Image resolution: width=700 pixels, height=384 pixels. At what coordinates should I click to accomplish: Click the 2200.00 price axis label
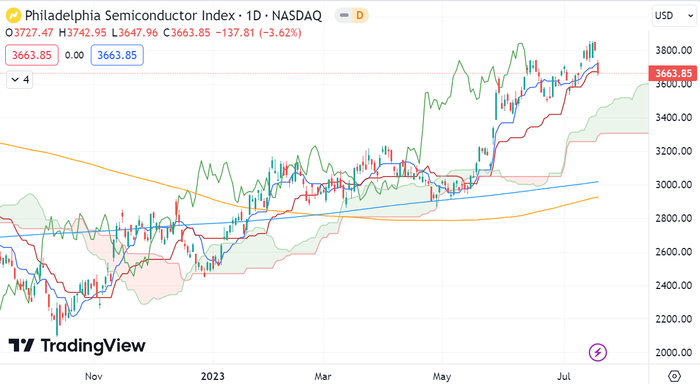(673, 319)
